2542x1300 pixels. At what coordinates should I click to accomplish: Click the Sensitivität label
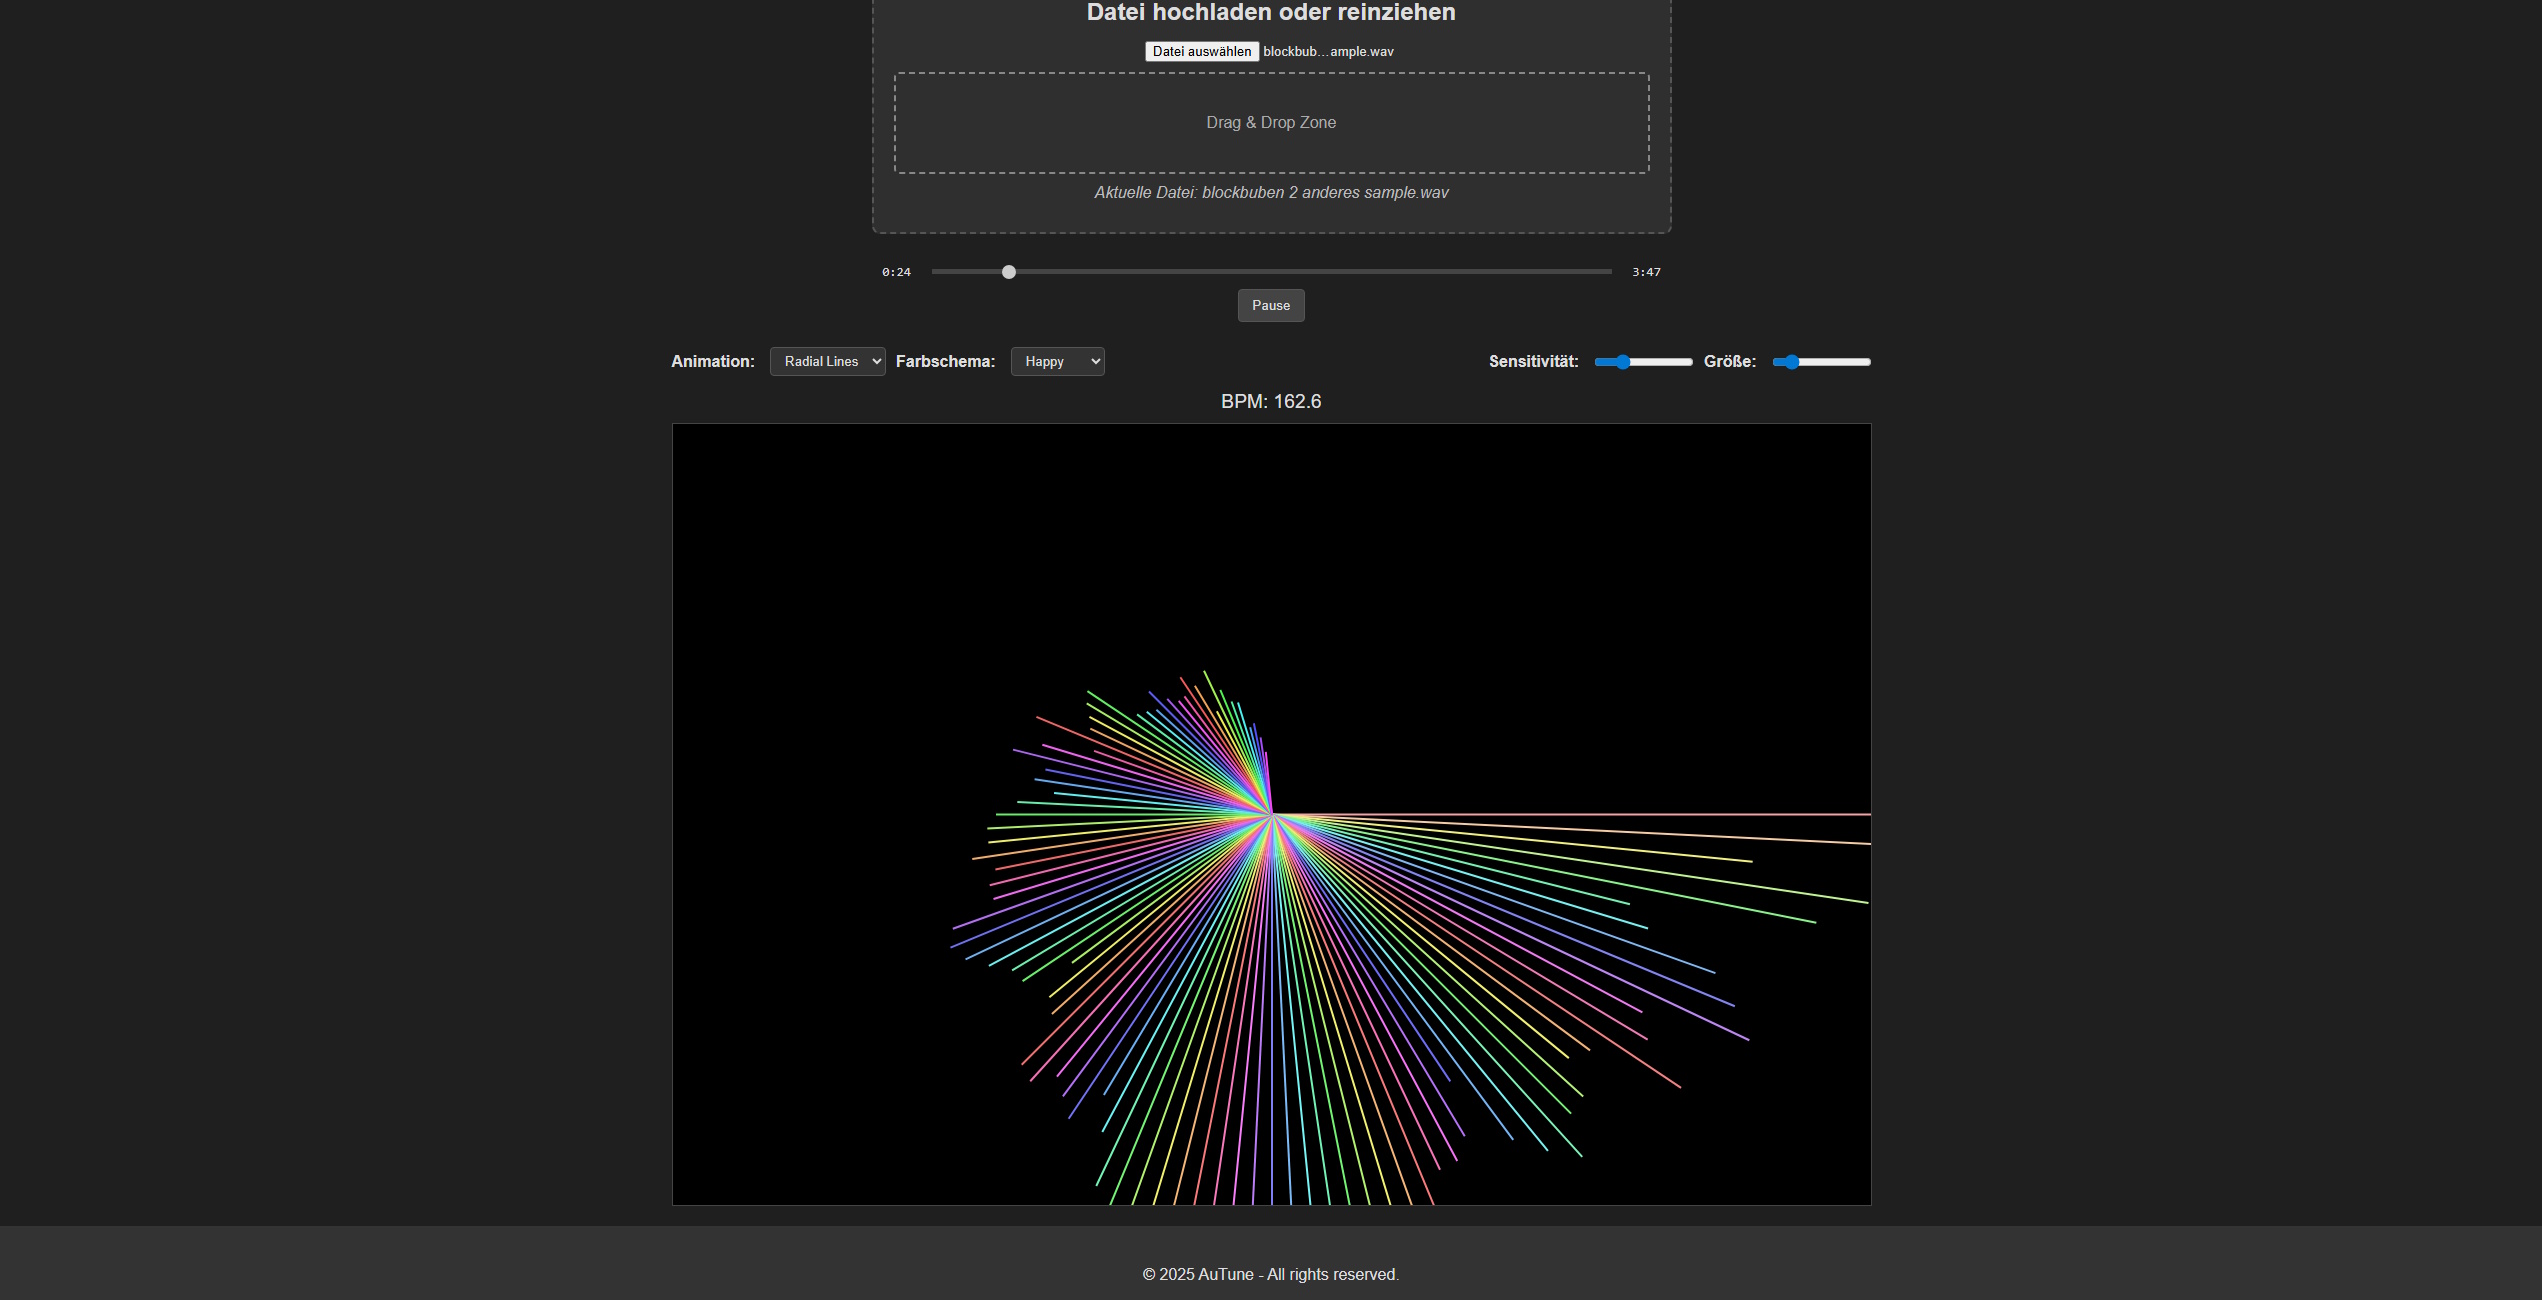coord(1533,362)
